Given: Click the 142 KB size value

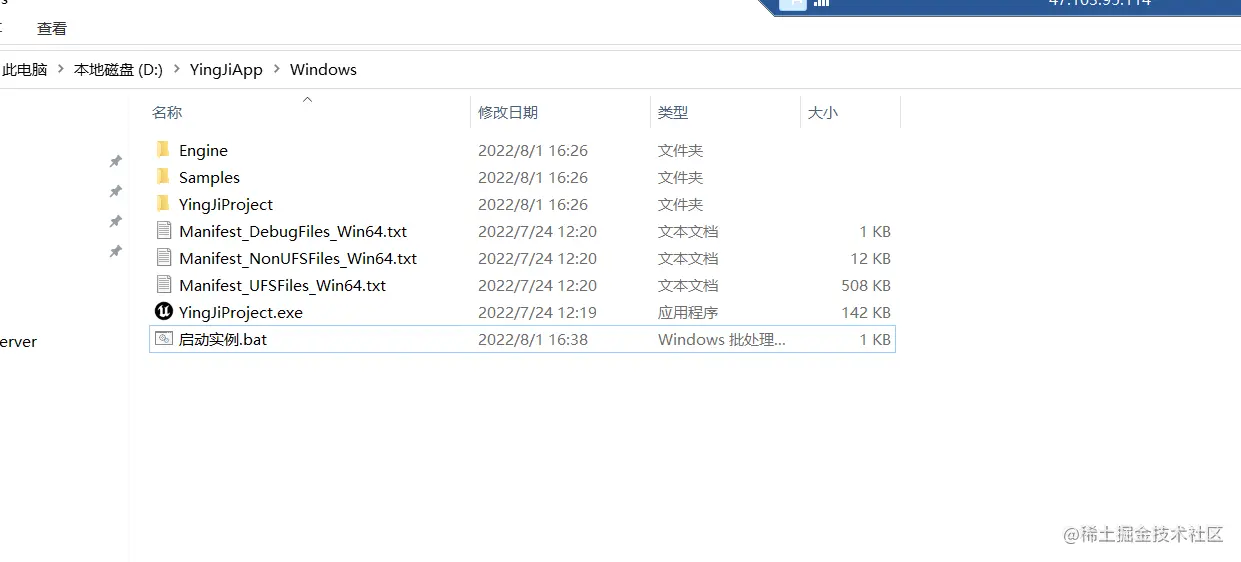Looking at the screenshot, I should coord(866,312).
